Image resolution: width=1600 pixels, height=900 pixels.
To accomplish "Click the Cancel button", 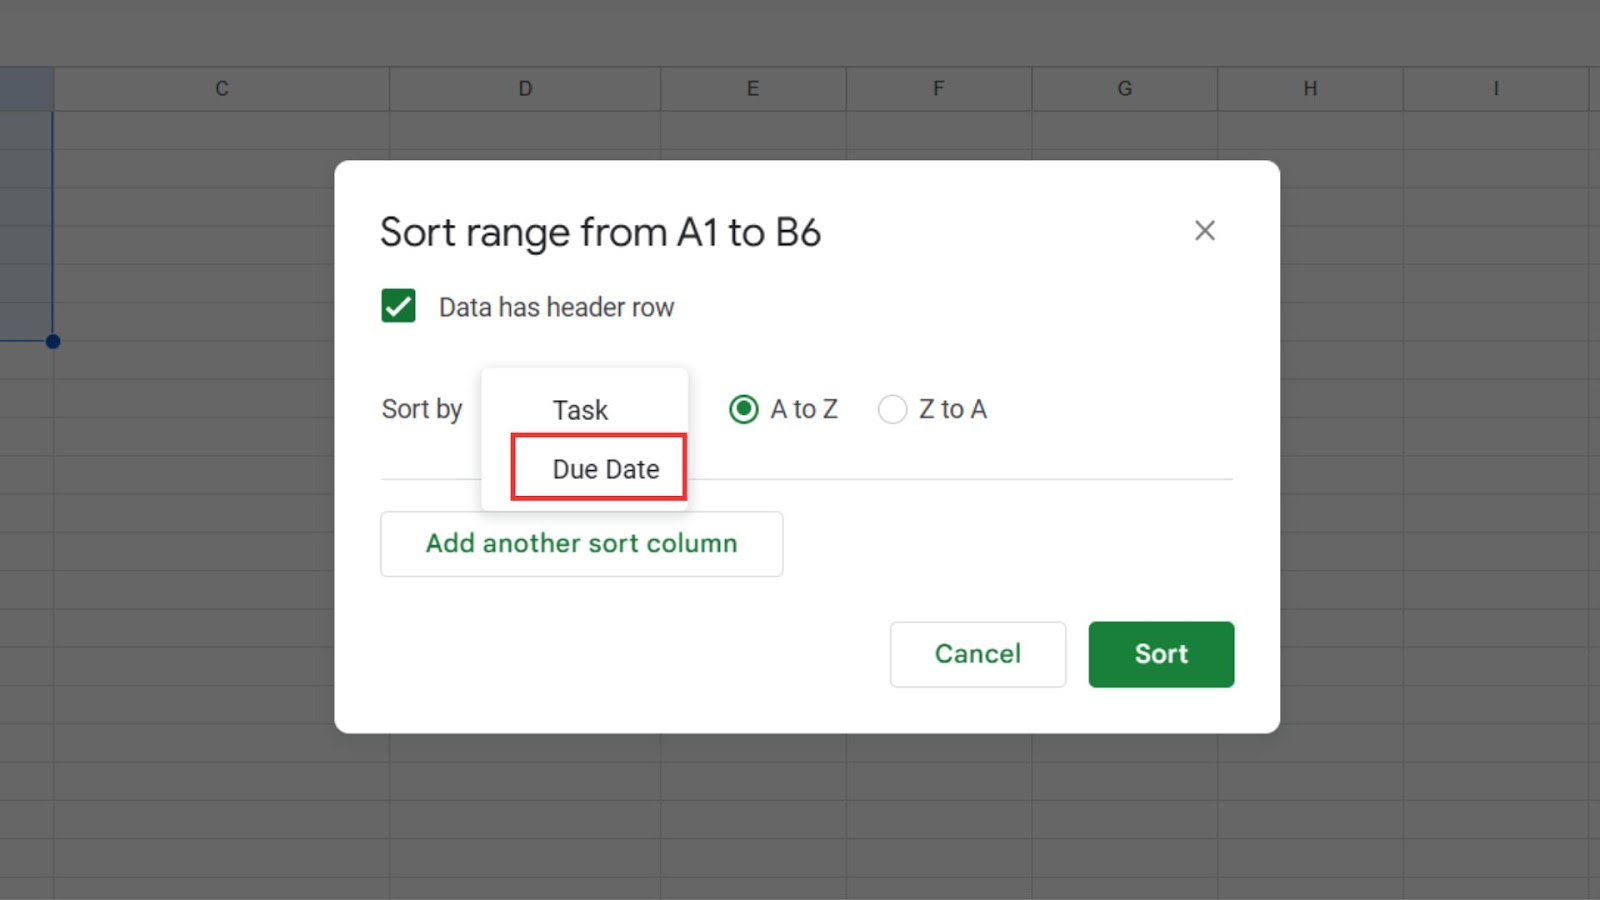I will 977,654.
